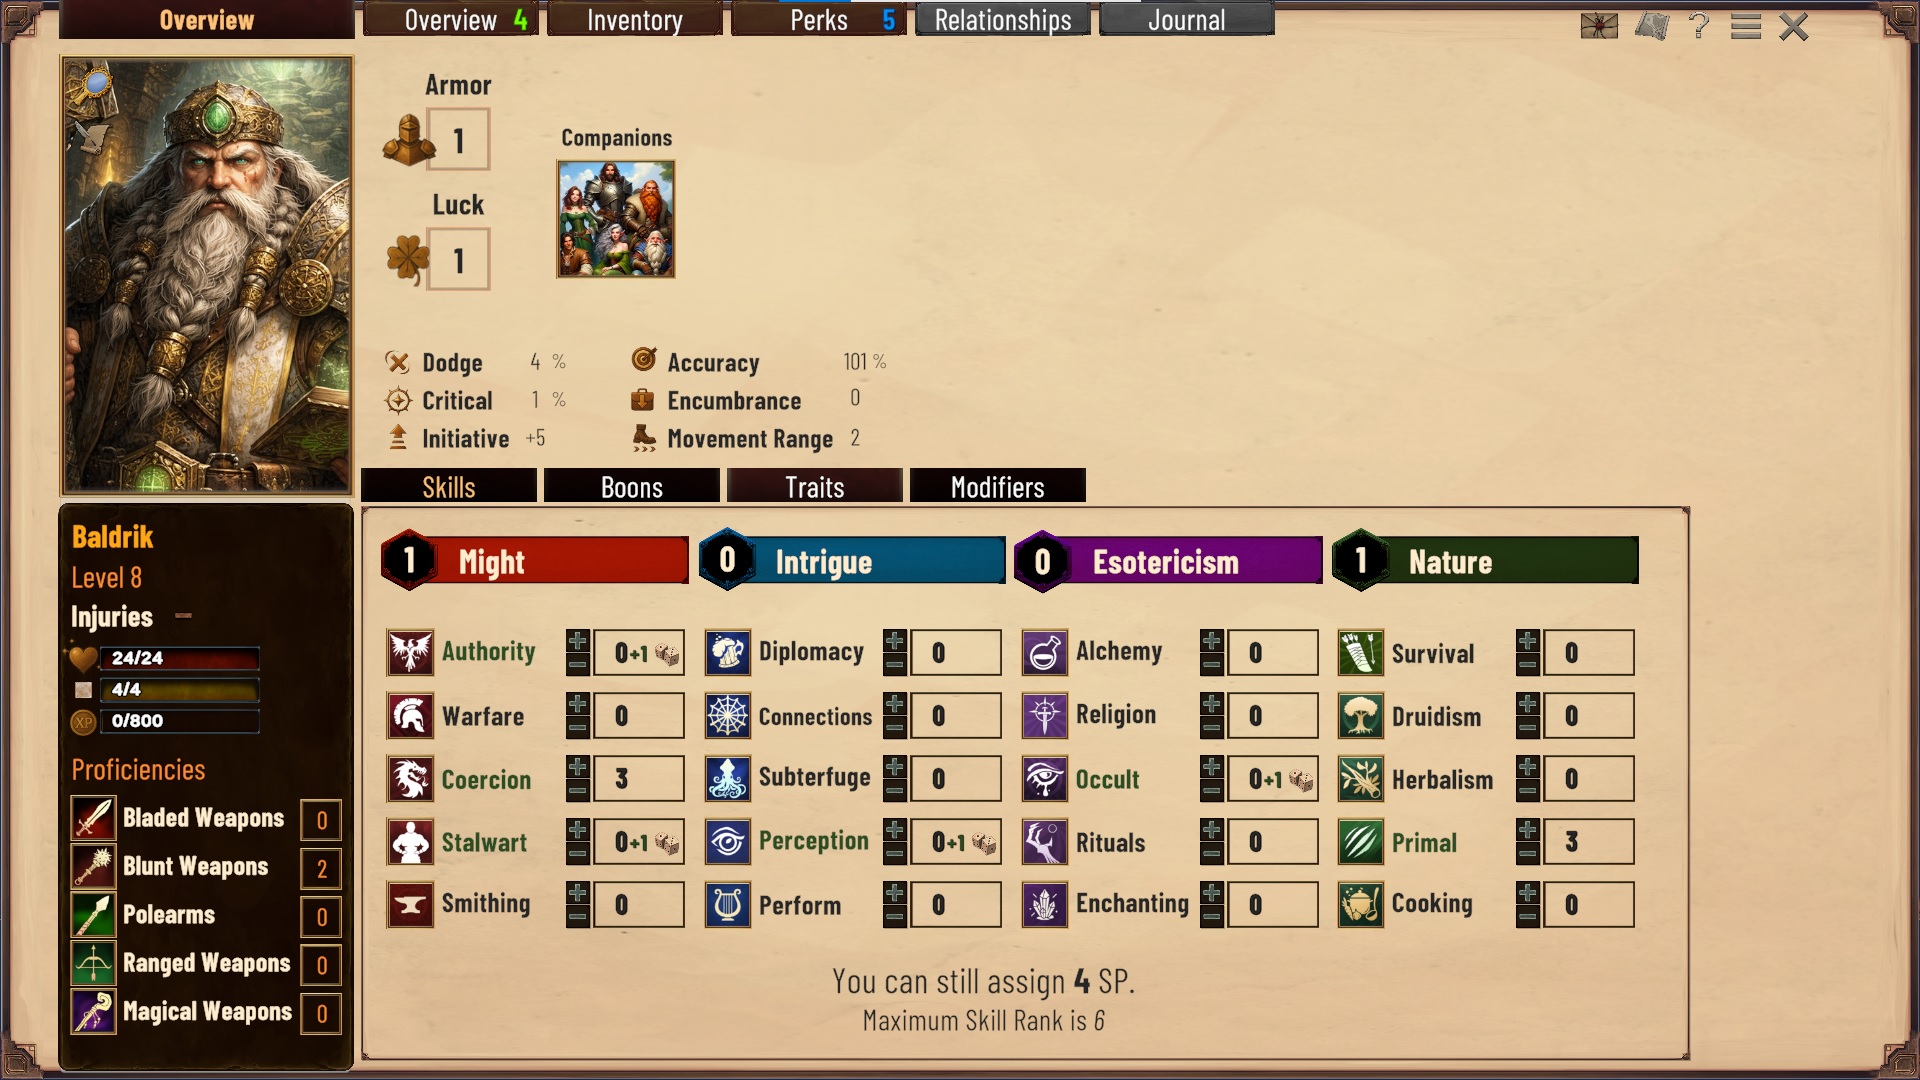This screenshot has height=1080, width=1920.
Task: Decrease Coercion skill with minus button
Action: tap(577, 790)
